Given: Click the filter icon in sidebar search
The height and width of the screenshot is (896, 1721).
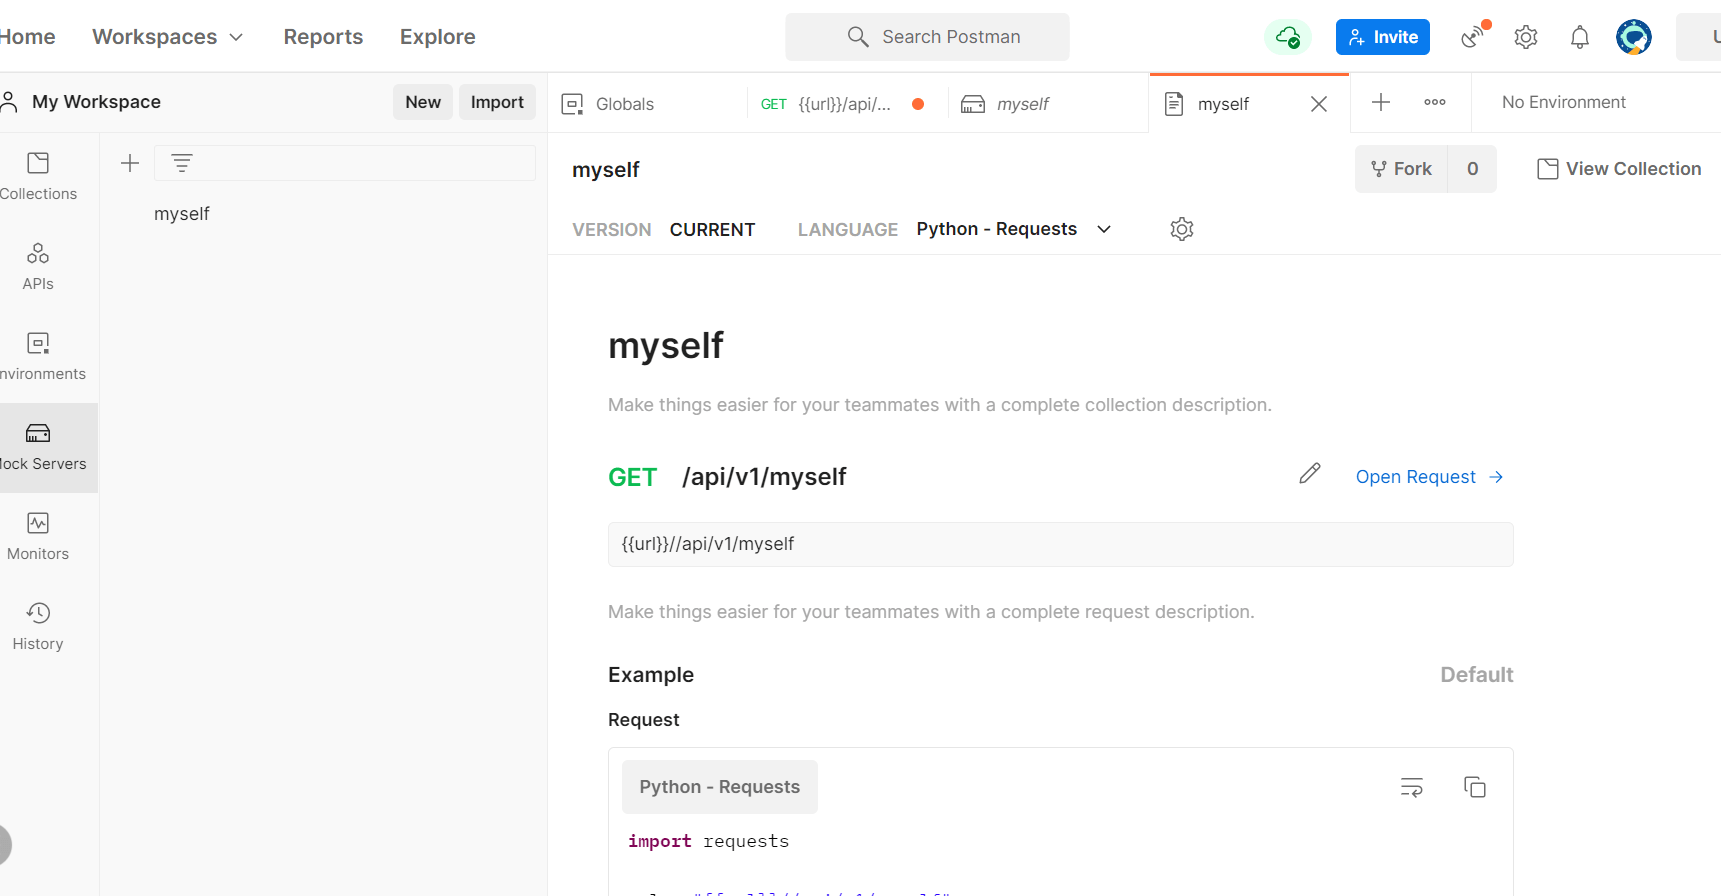Looking at the screenshot, I should click(182, 163).
